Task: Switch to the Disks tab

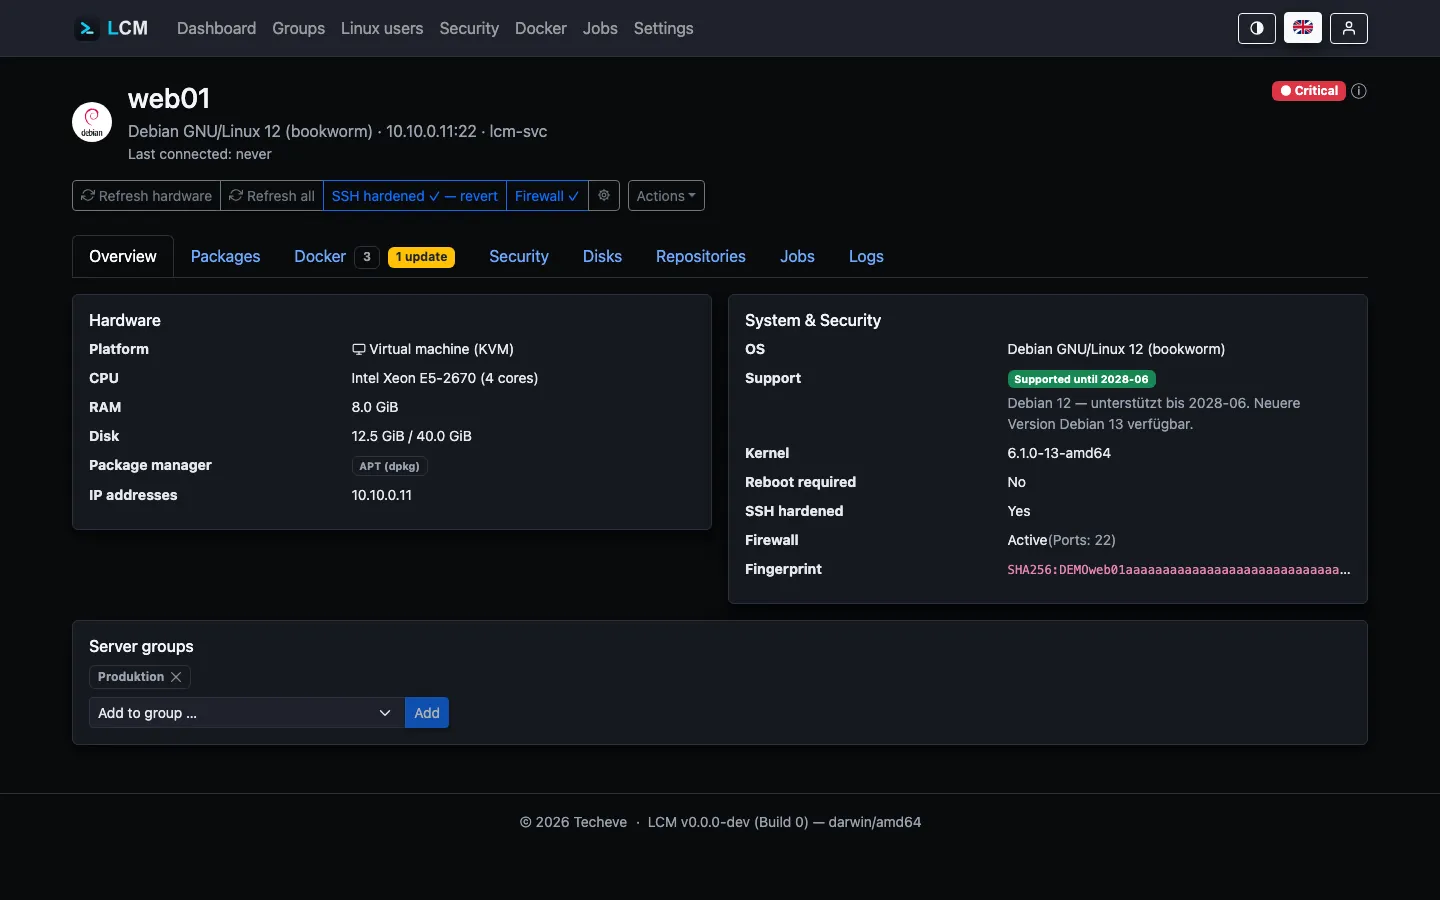Action: [x=602, y=256]
